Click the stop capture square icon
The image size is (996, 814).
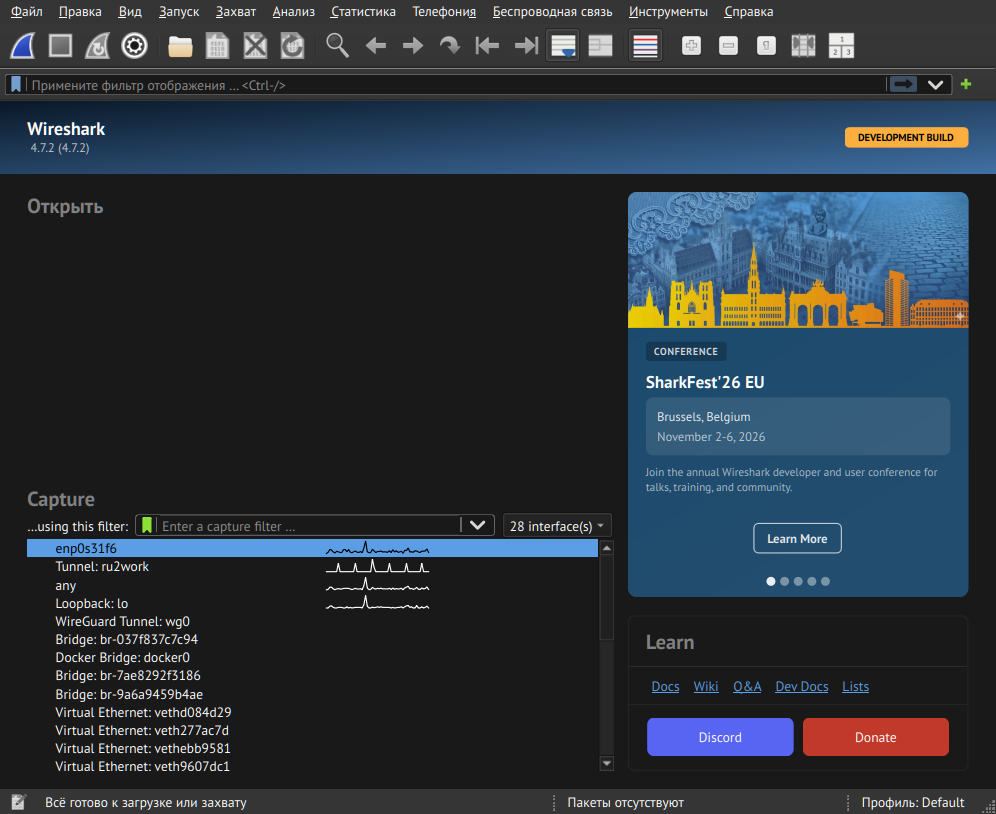click(60, 46)
